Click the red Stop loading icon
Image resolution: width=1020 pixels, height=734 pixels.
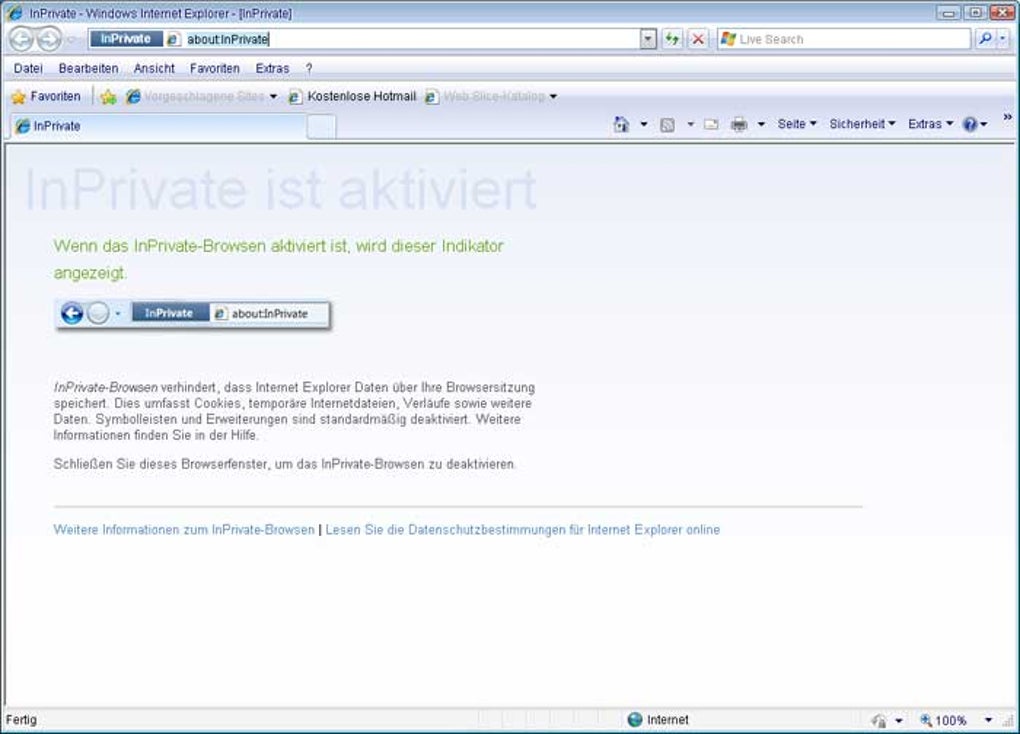click(697, 39)
